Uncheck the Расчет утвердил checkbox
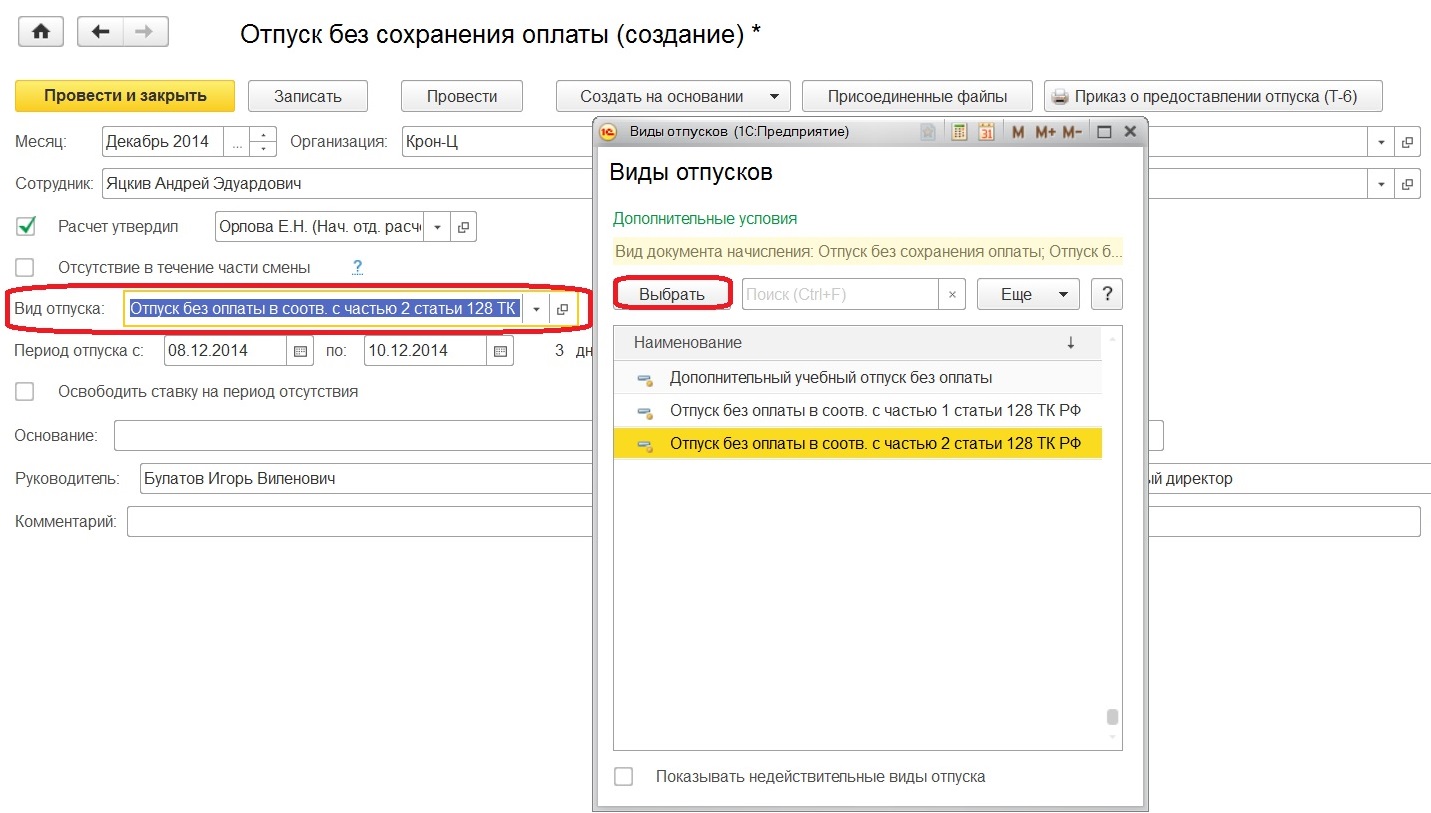 (26, 227)
